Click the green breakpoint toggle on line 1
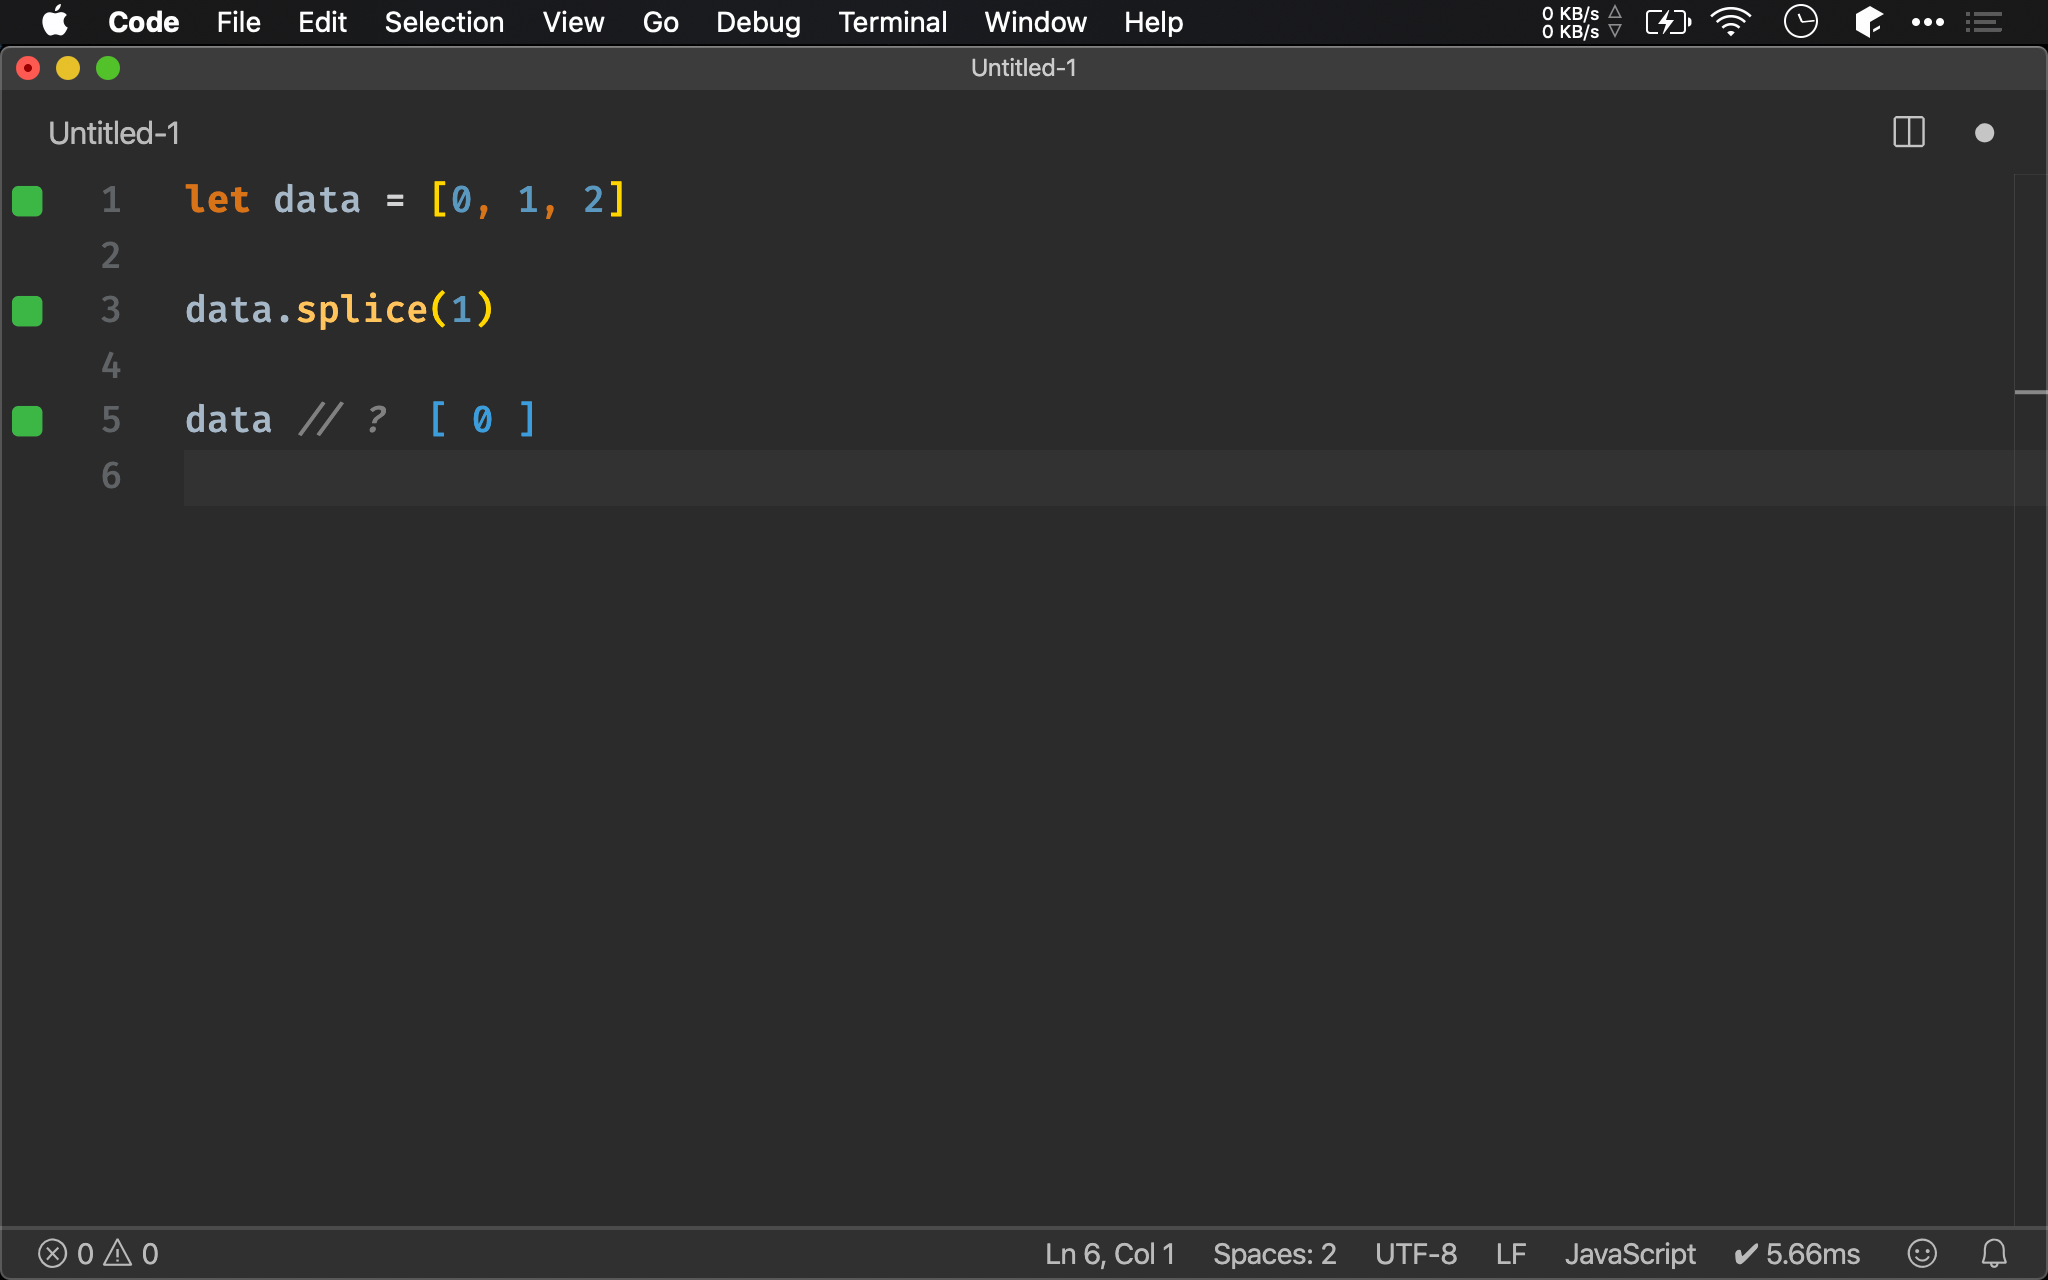2048x1280 pixels. [28, 201]
